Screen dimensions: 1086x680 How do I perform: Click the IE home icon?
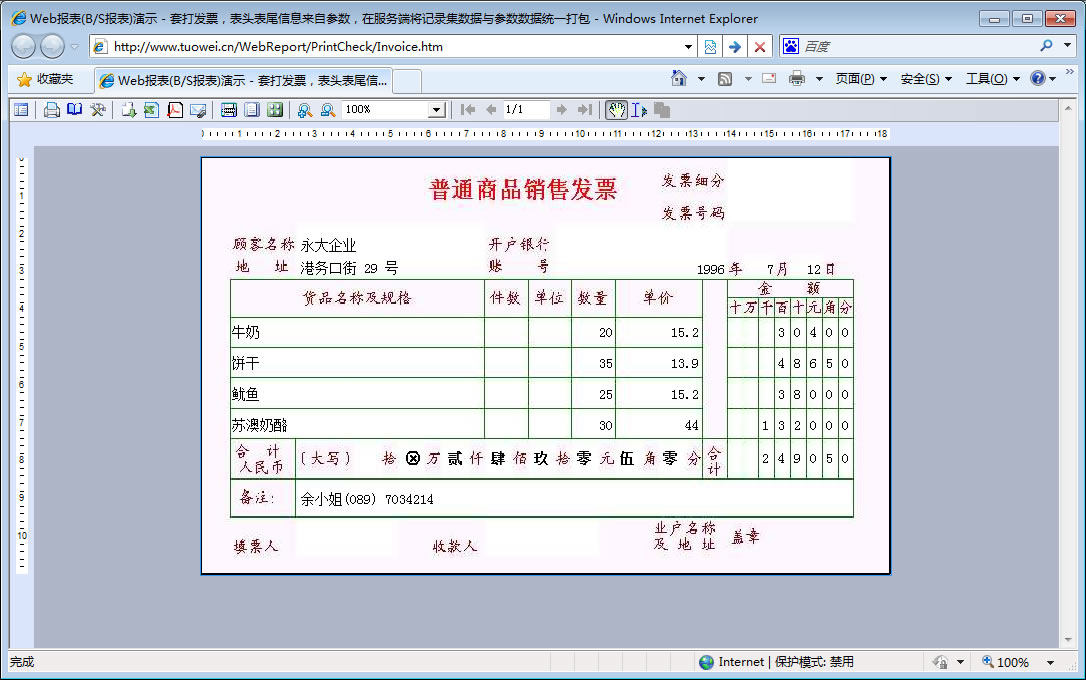pos(679,79)
